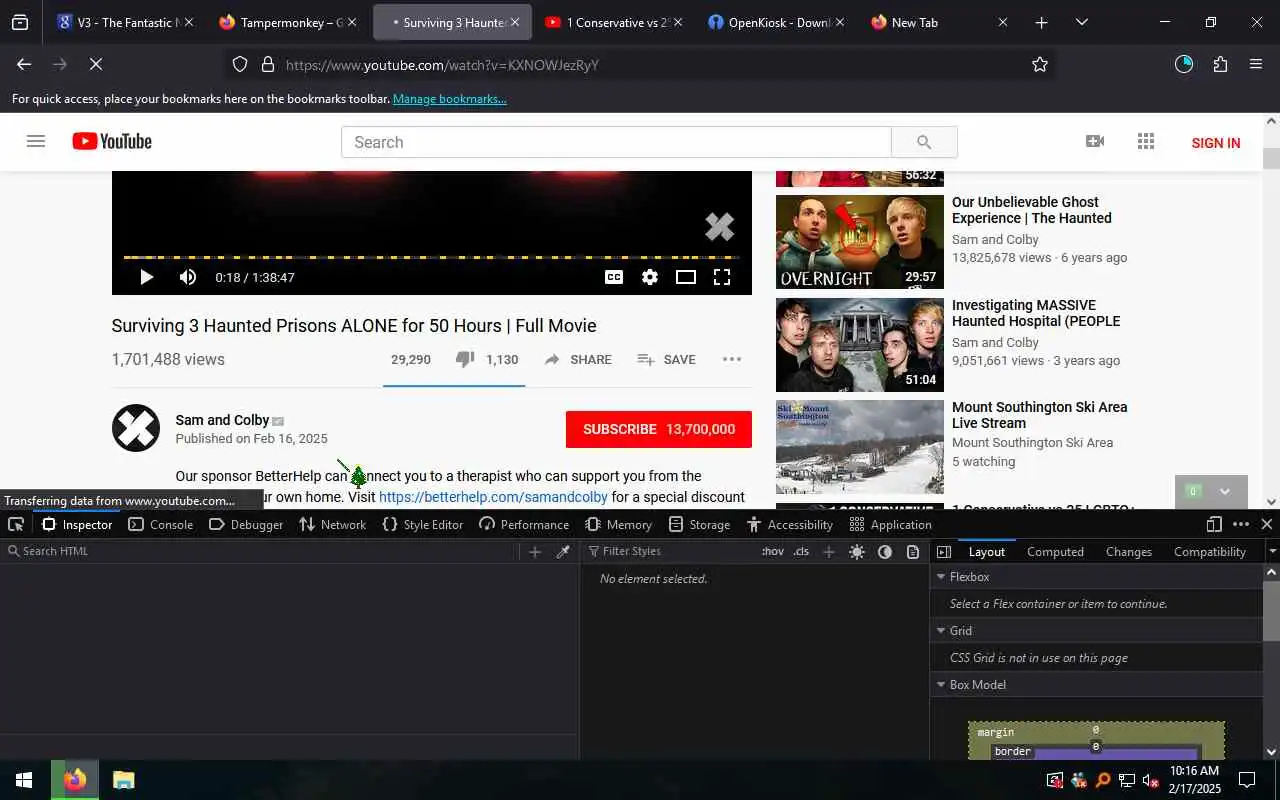The height and width of the screenshot is (800, 1280).
Task: Open Windows Start menu
Action: pyautogui.click(x=24, y=780)
